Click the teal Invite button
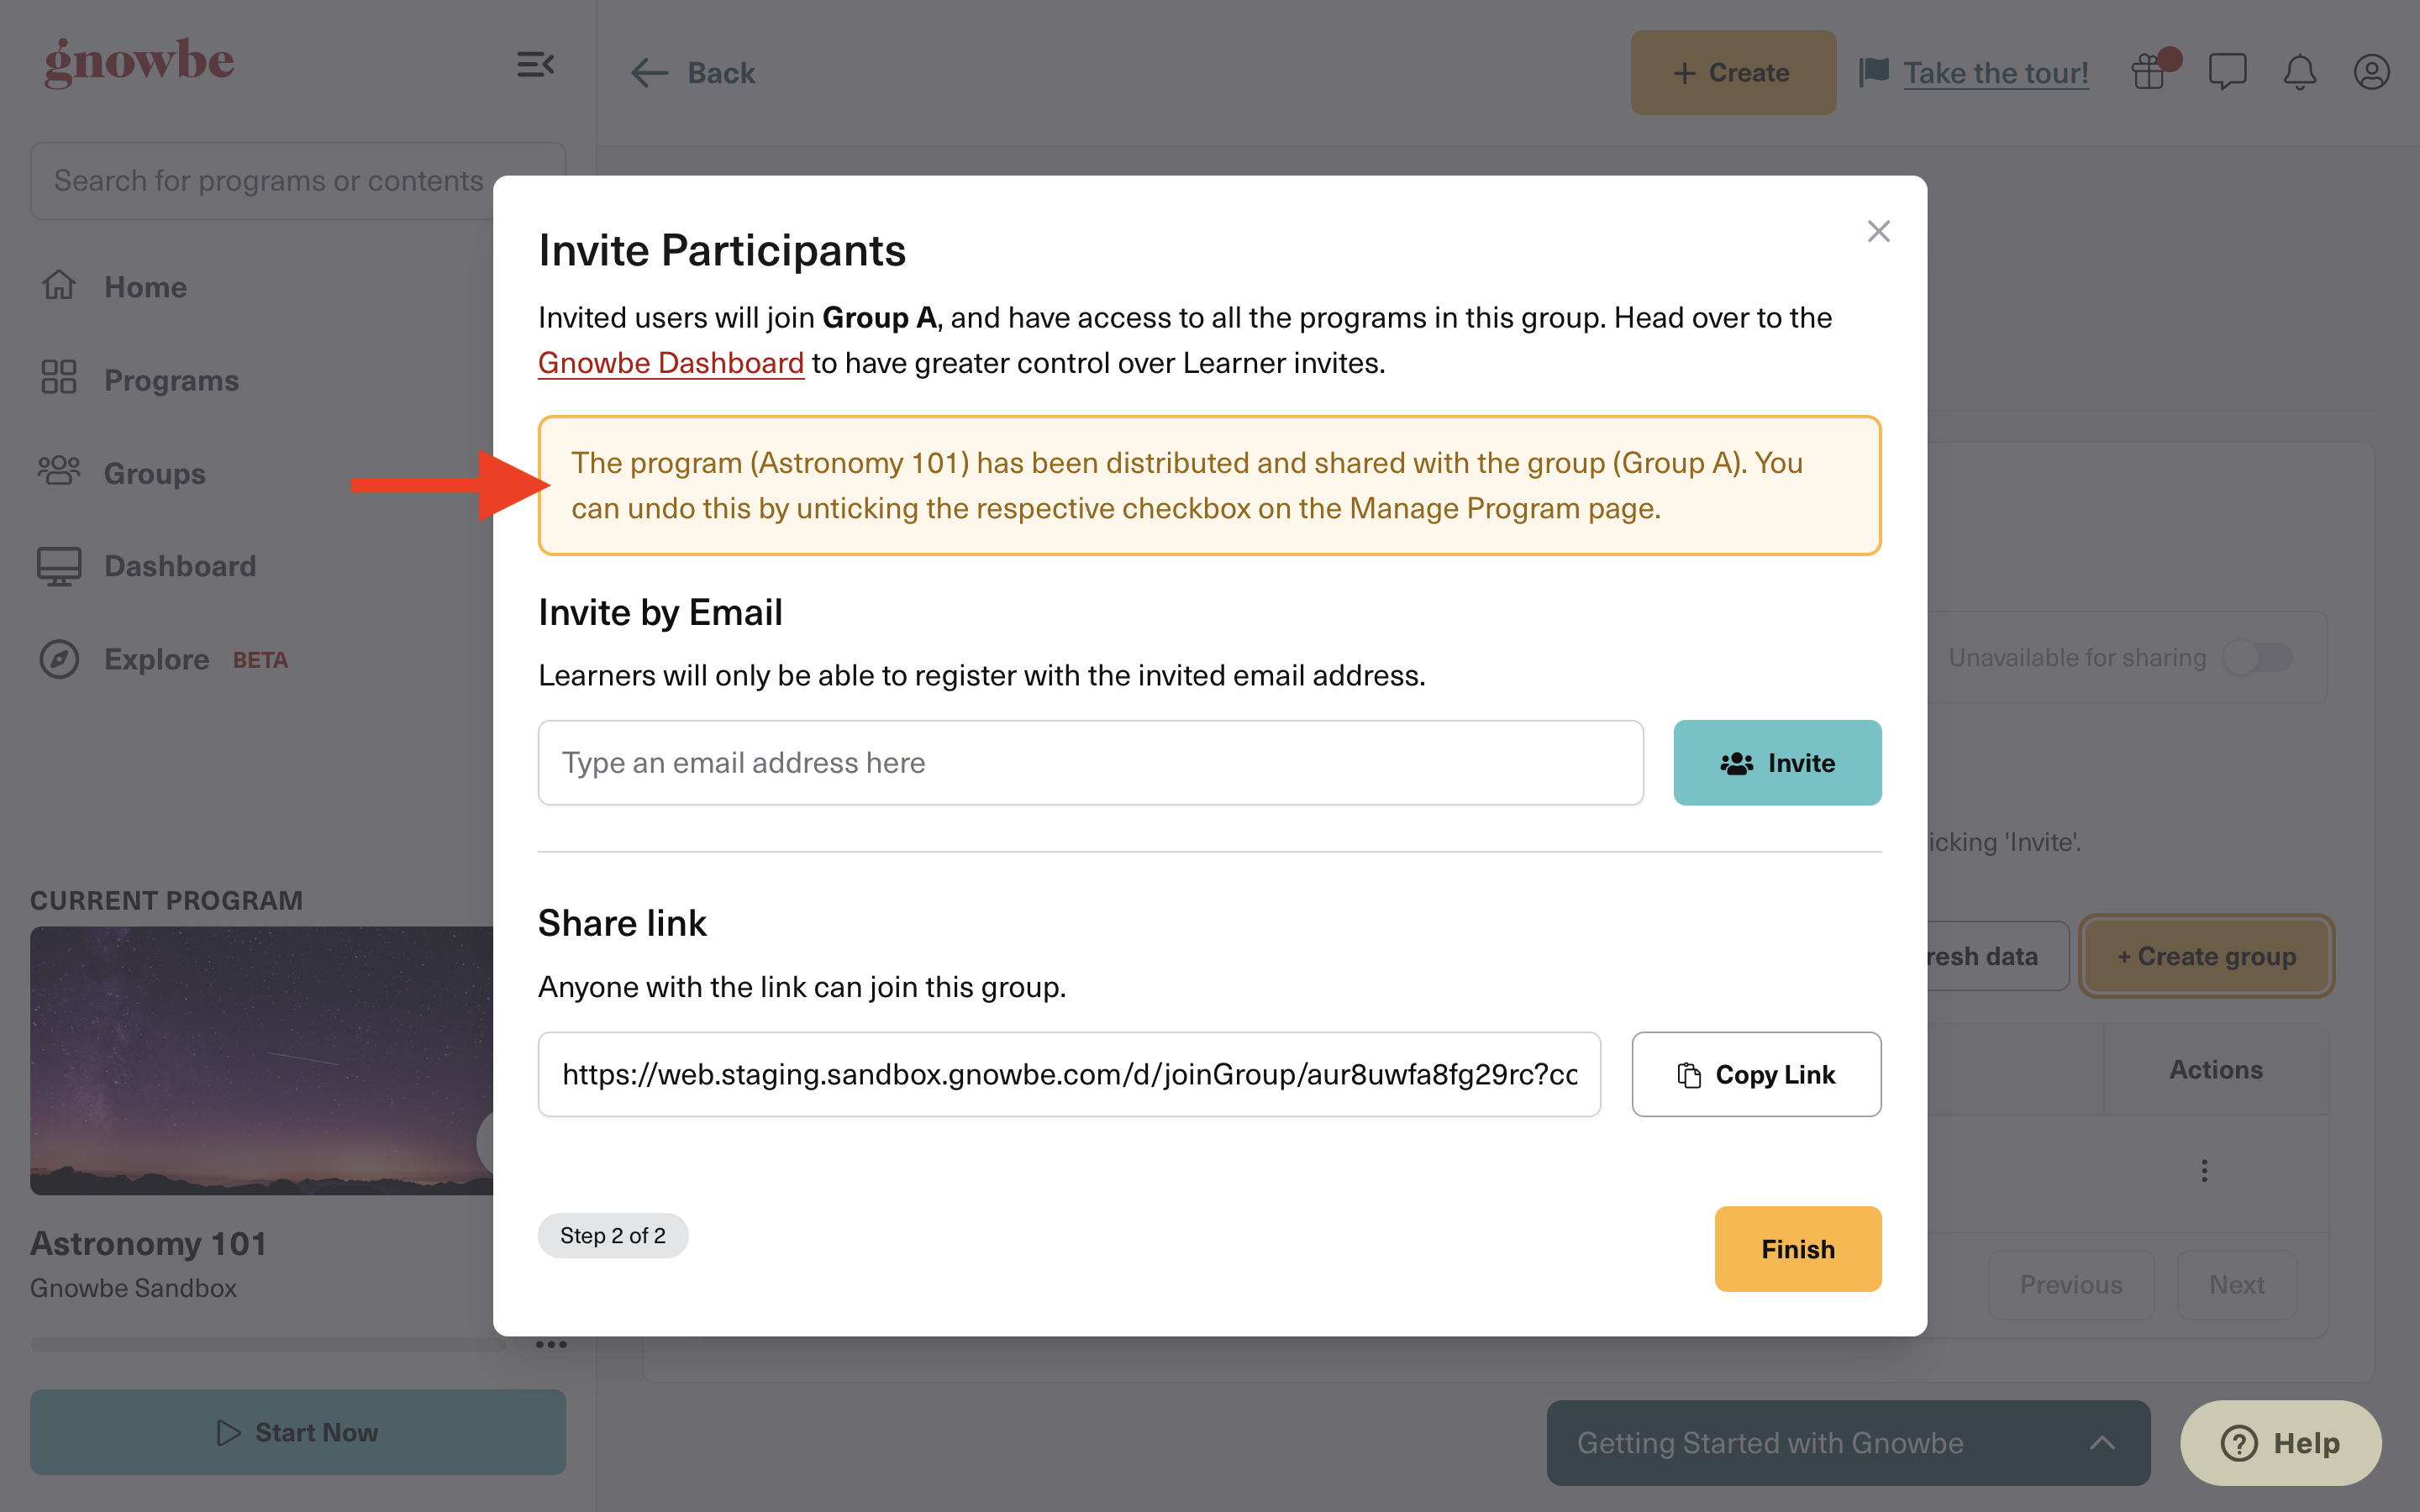This screenshot has height=1512, width=2420. [1777, 762]
